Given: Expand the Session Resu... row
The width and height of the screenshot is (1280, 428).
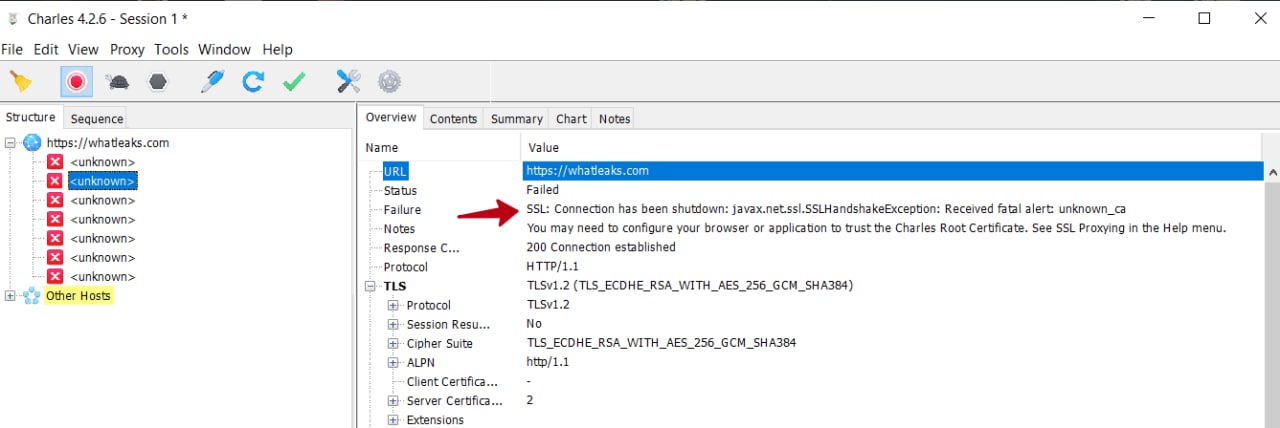Looking at the screenshot, I should pos(393,324).
